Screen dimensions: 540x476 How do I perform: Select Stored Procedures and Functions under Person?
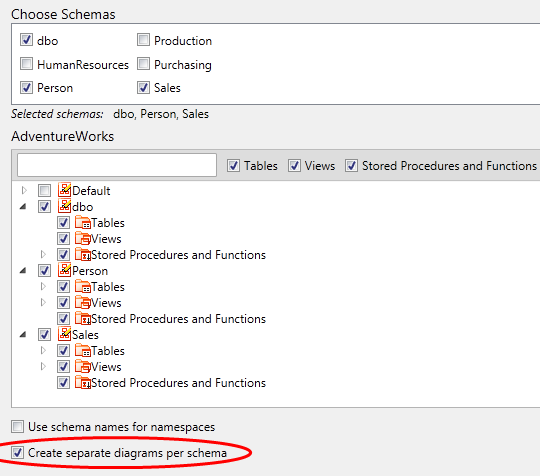pos(178,319)
